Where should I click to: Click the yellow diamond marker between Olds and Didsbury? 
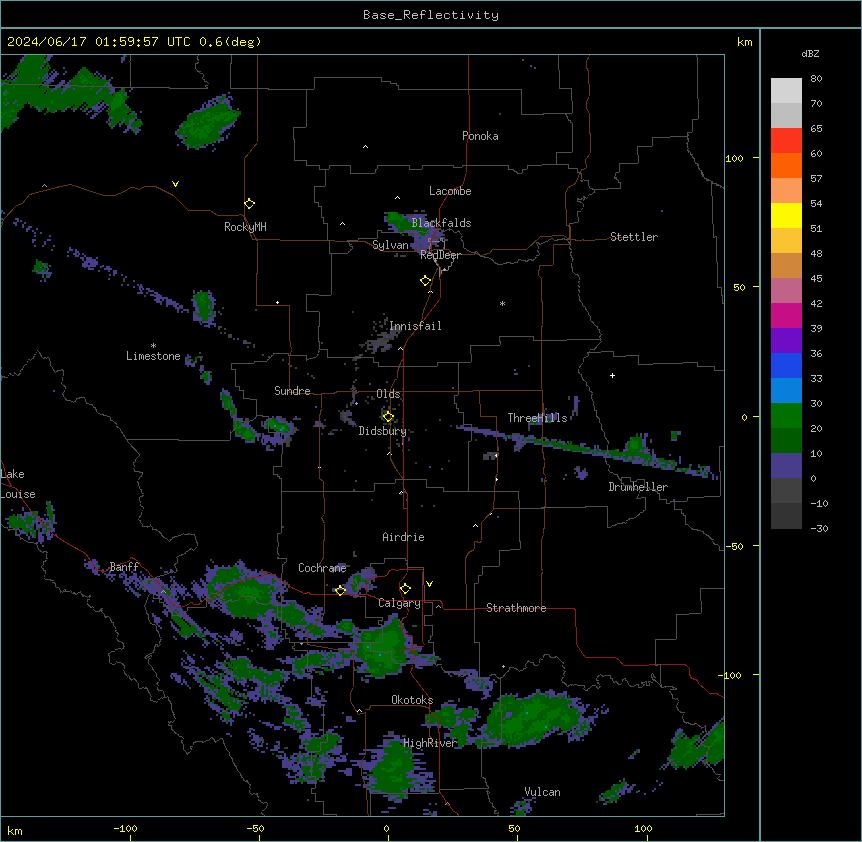coord(388,417)
